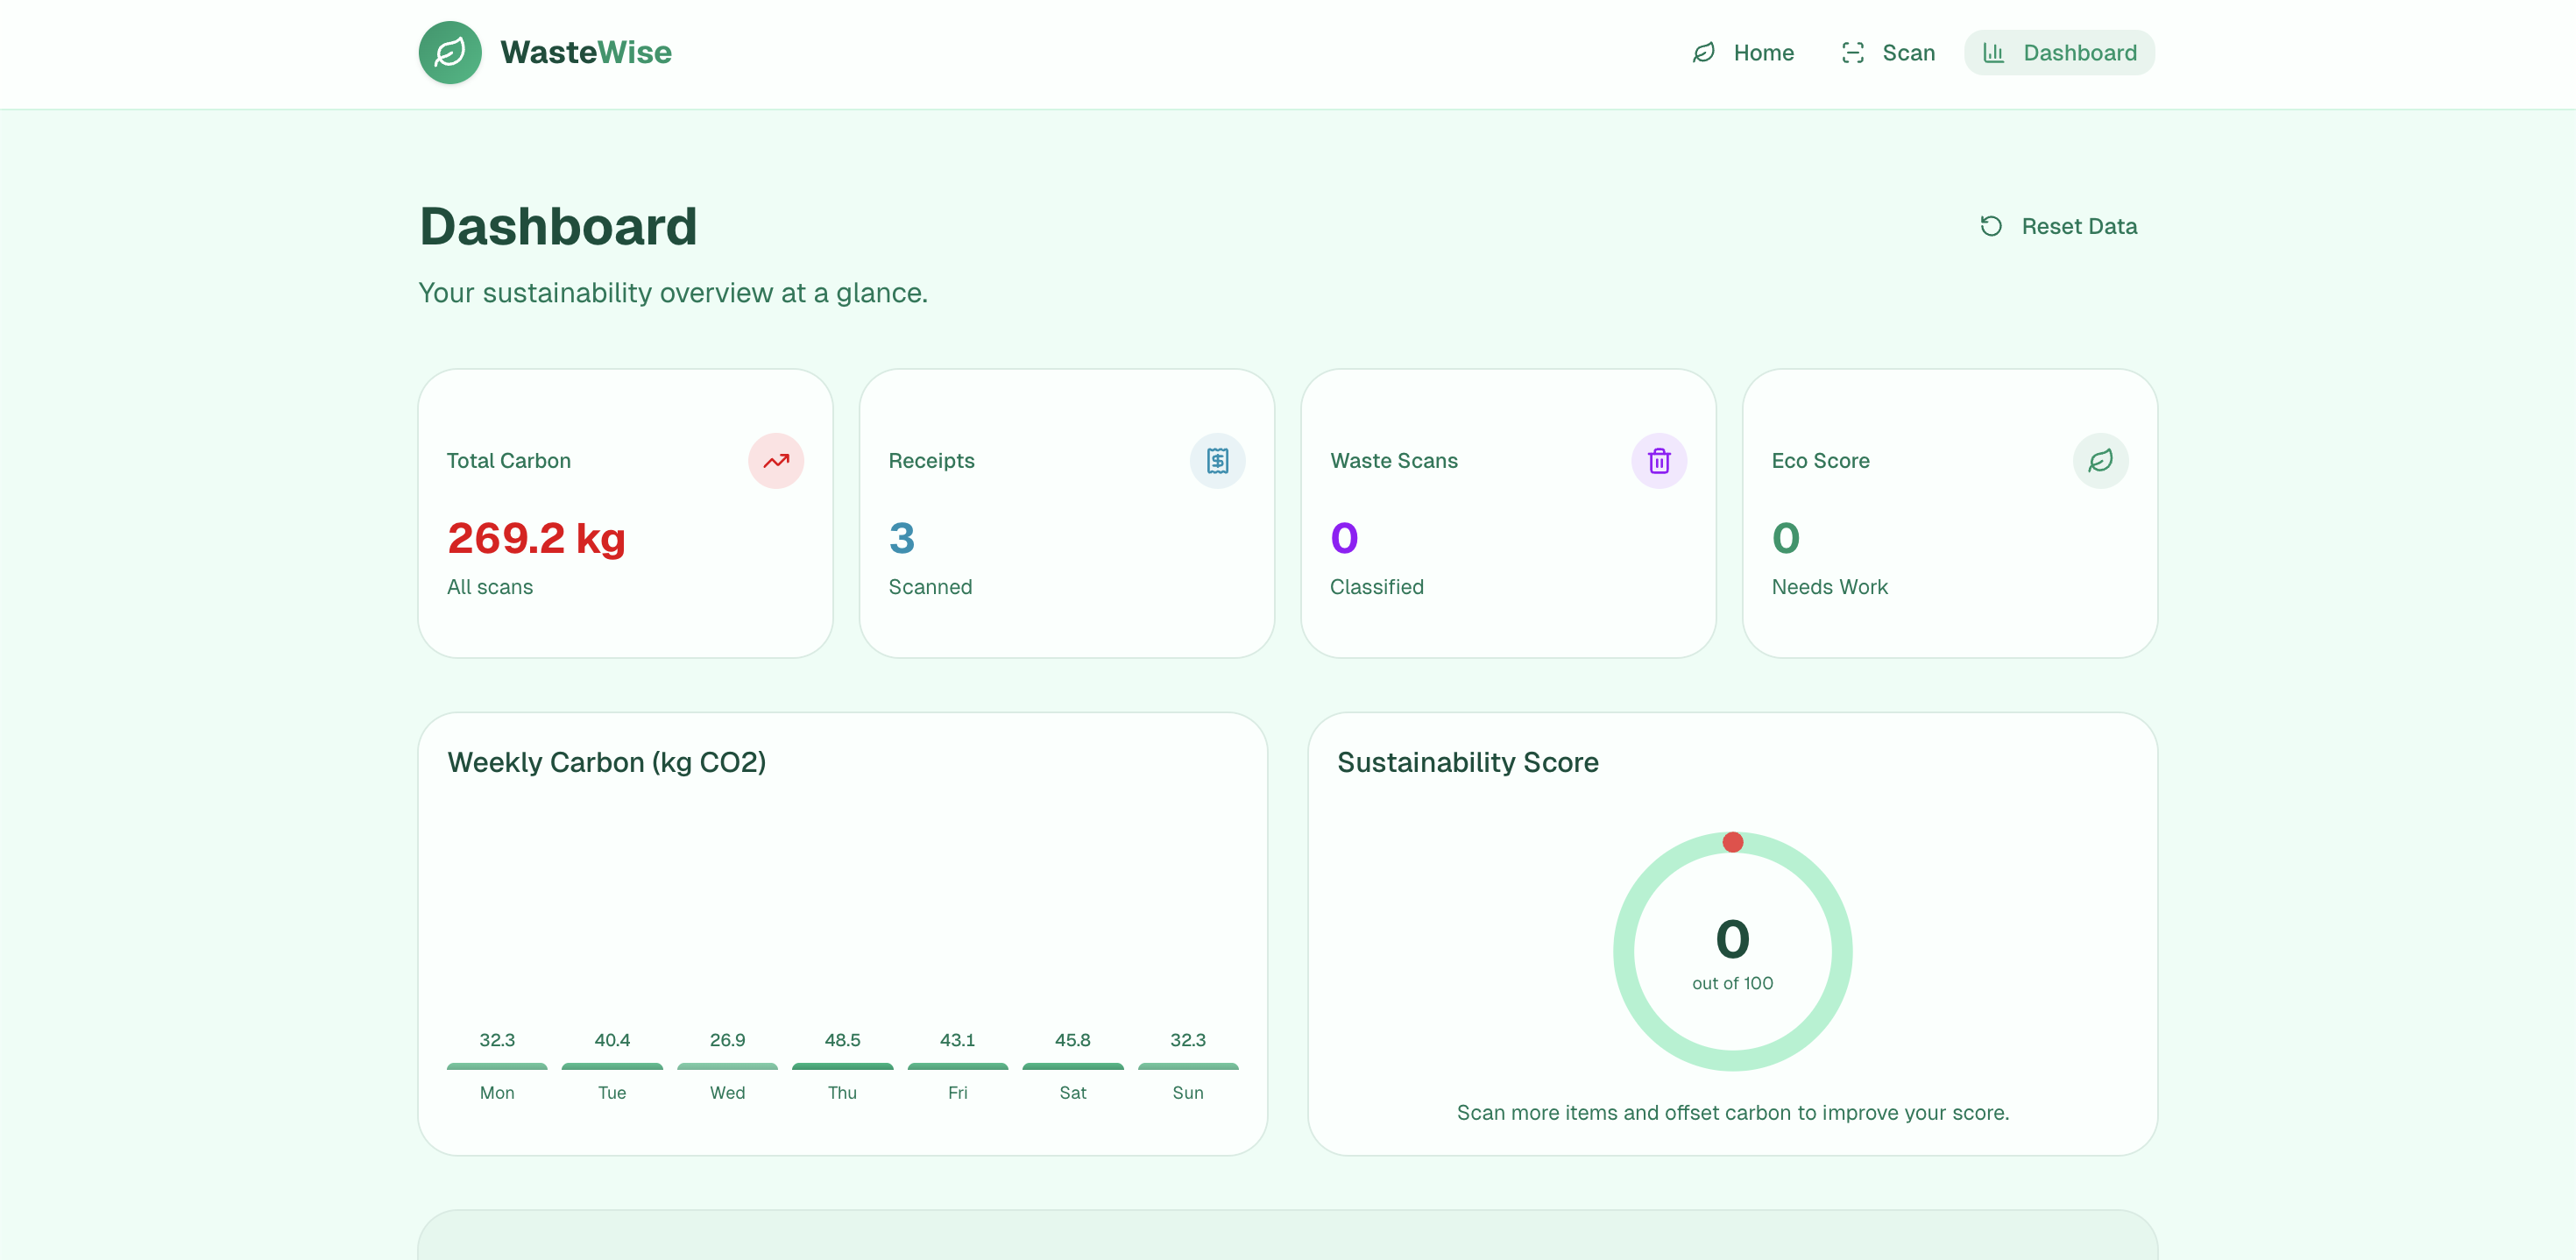
Task: Click the red dot on score ring
Action: tap(1733, 842)
